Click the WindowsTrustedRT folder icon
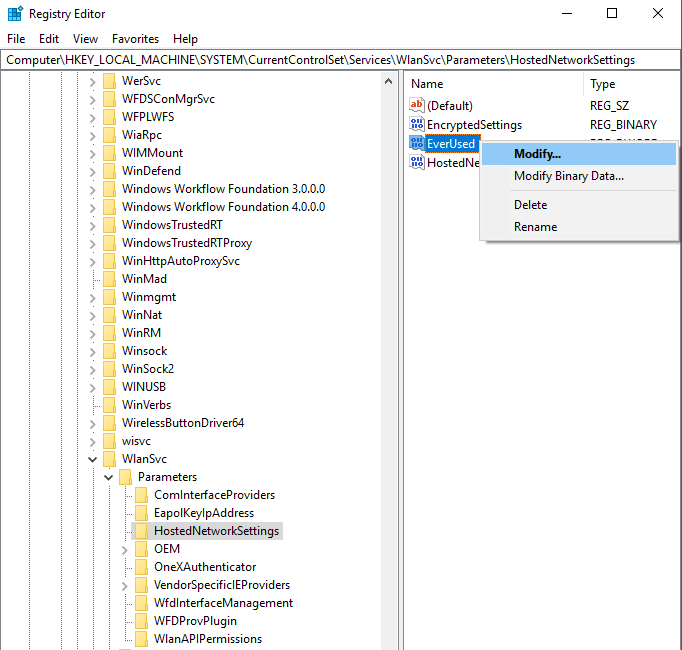 pos(110,224)
